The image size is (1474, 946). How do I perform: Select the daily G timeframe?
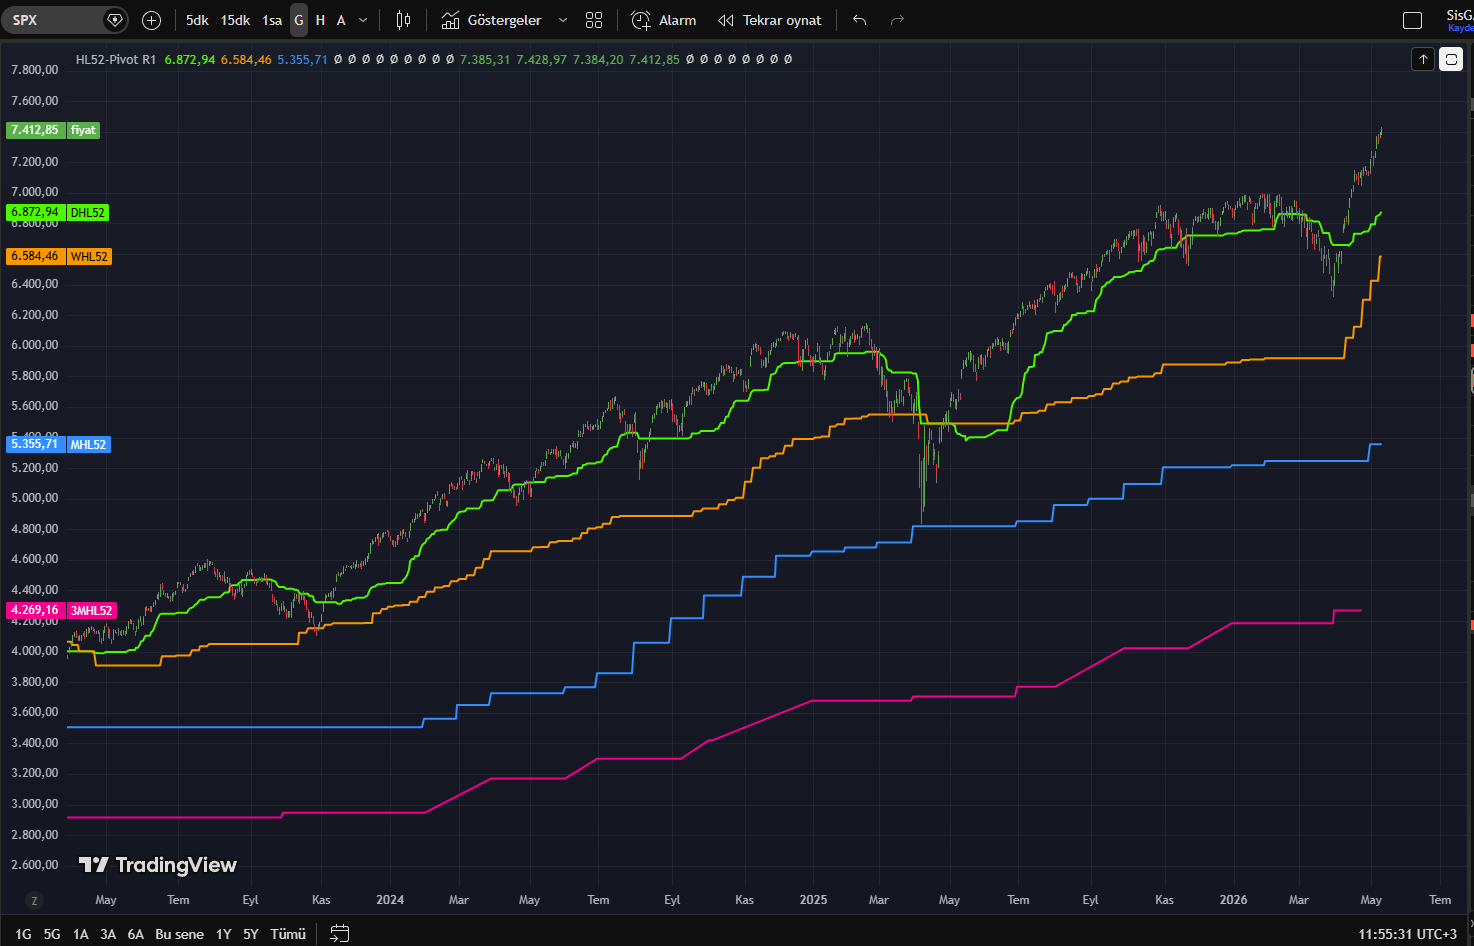(x=299, y=20)
